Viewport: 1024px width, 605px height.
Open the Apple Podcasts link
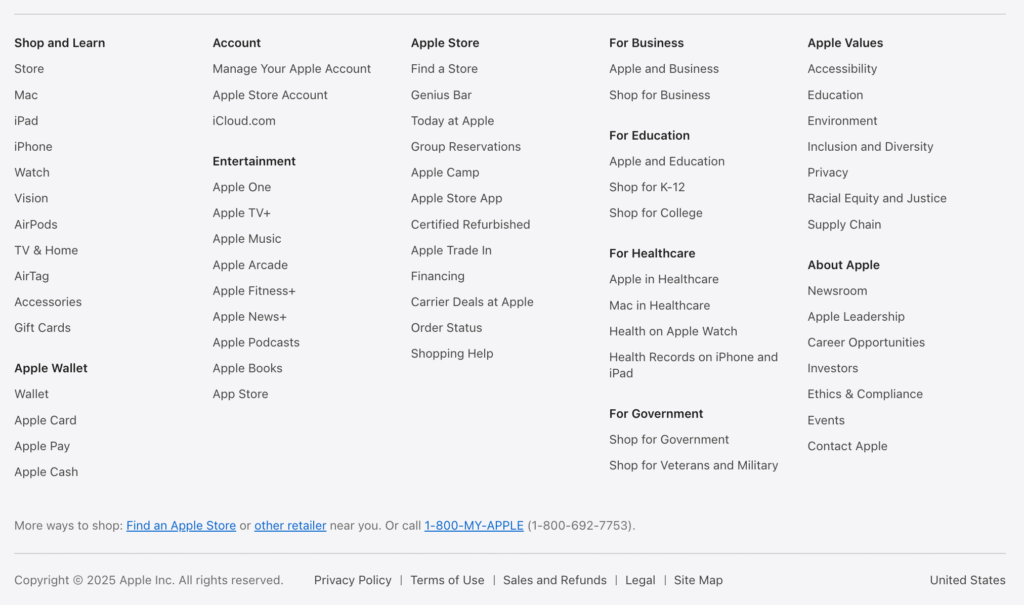(256, 342)
